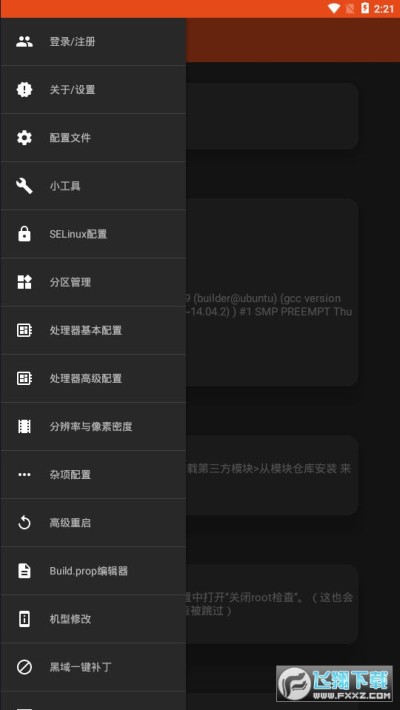Click the film strip icon for 分辨率与像素密度

click(x=24, y=426)
